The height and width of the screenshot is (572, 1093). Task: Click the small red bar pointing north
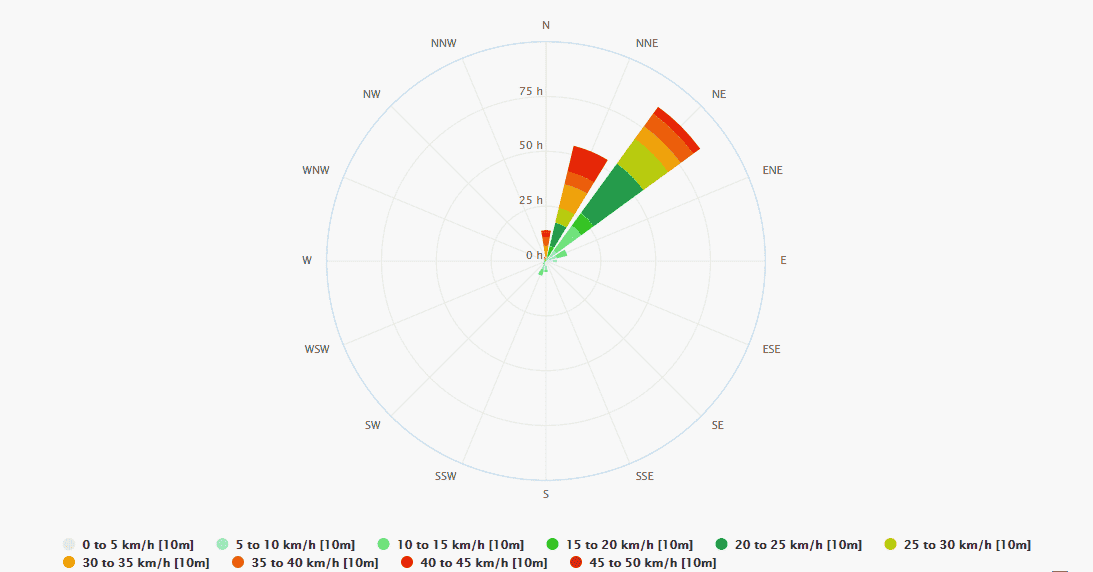tap(546, 236)
